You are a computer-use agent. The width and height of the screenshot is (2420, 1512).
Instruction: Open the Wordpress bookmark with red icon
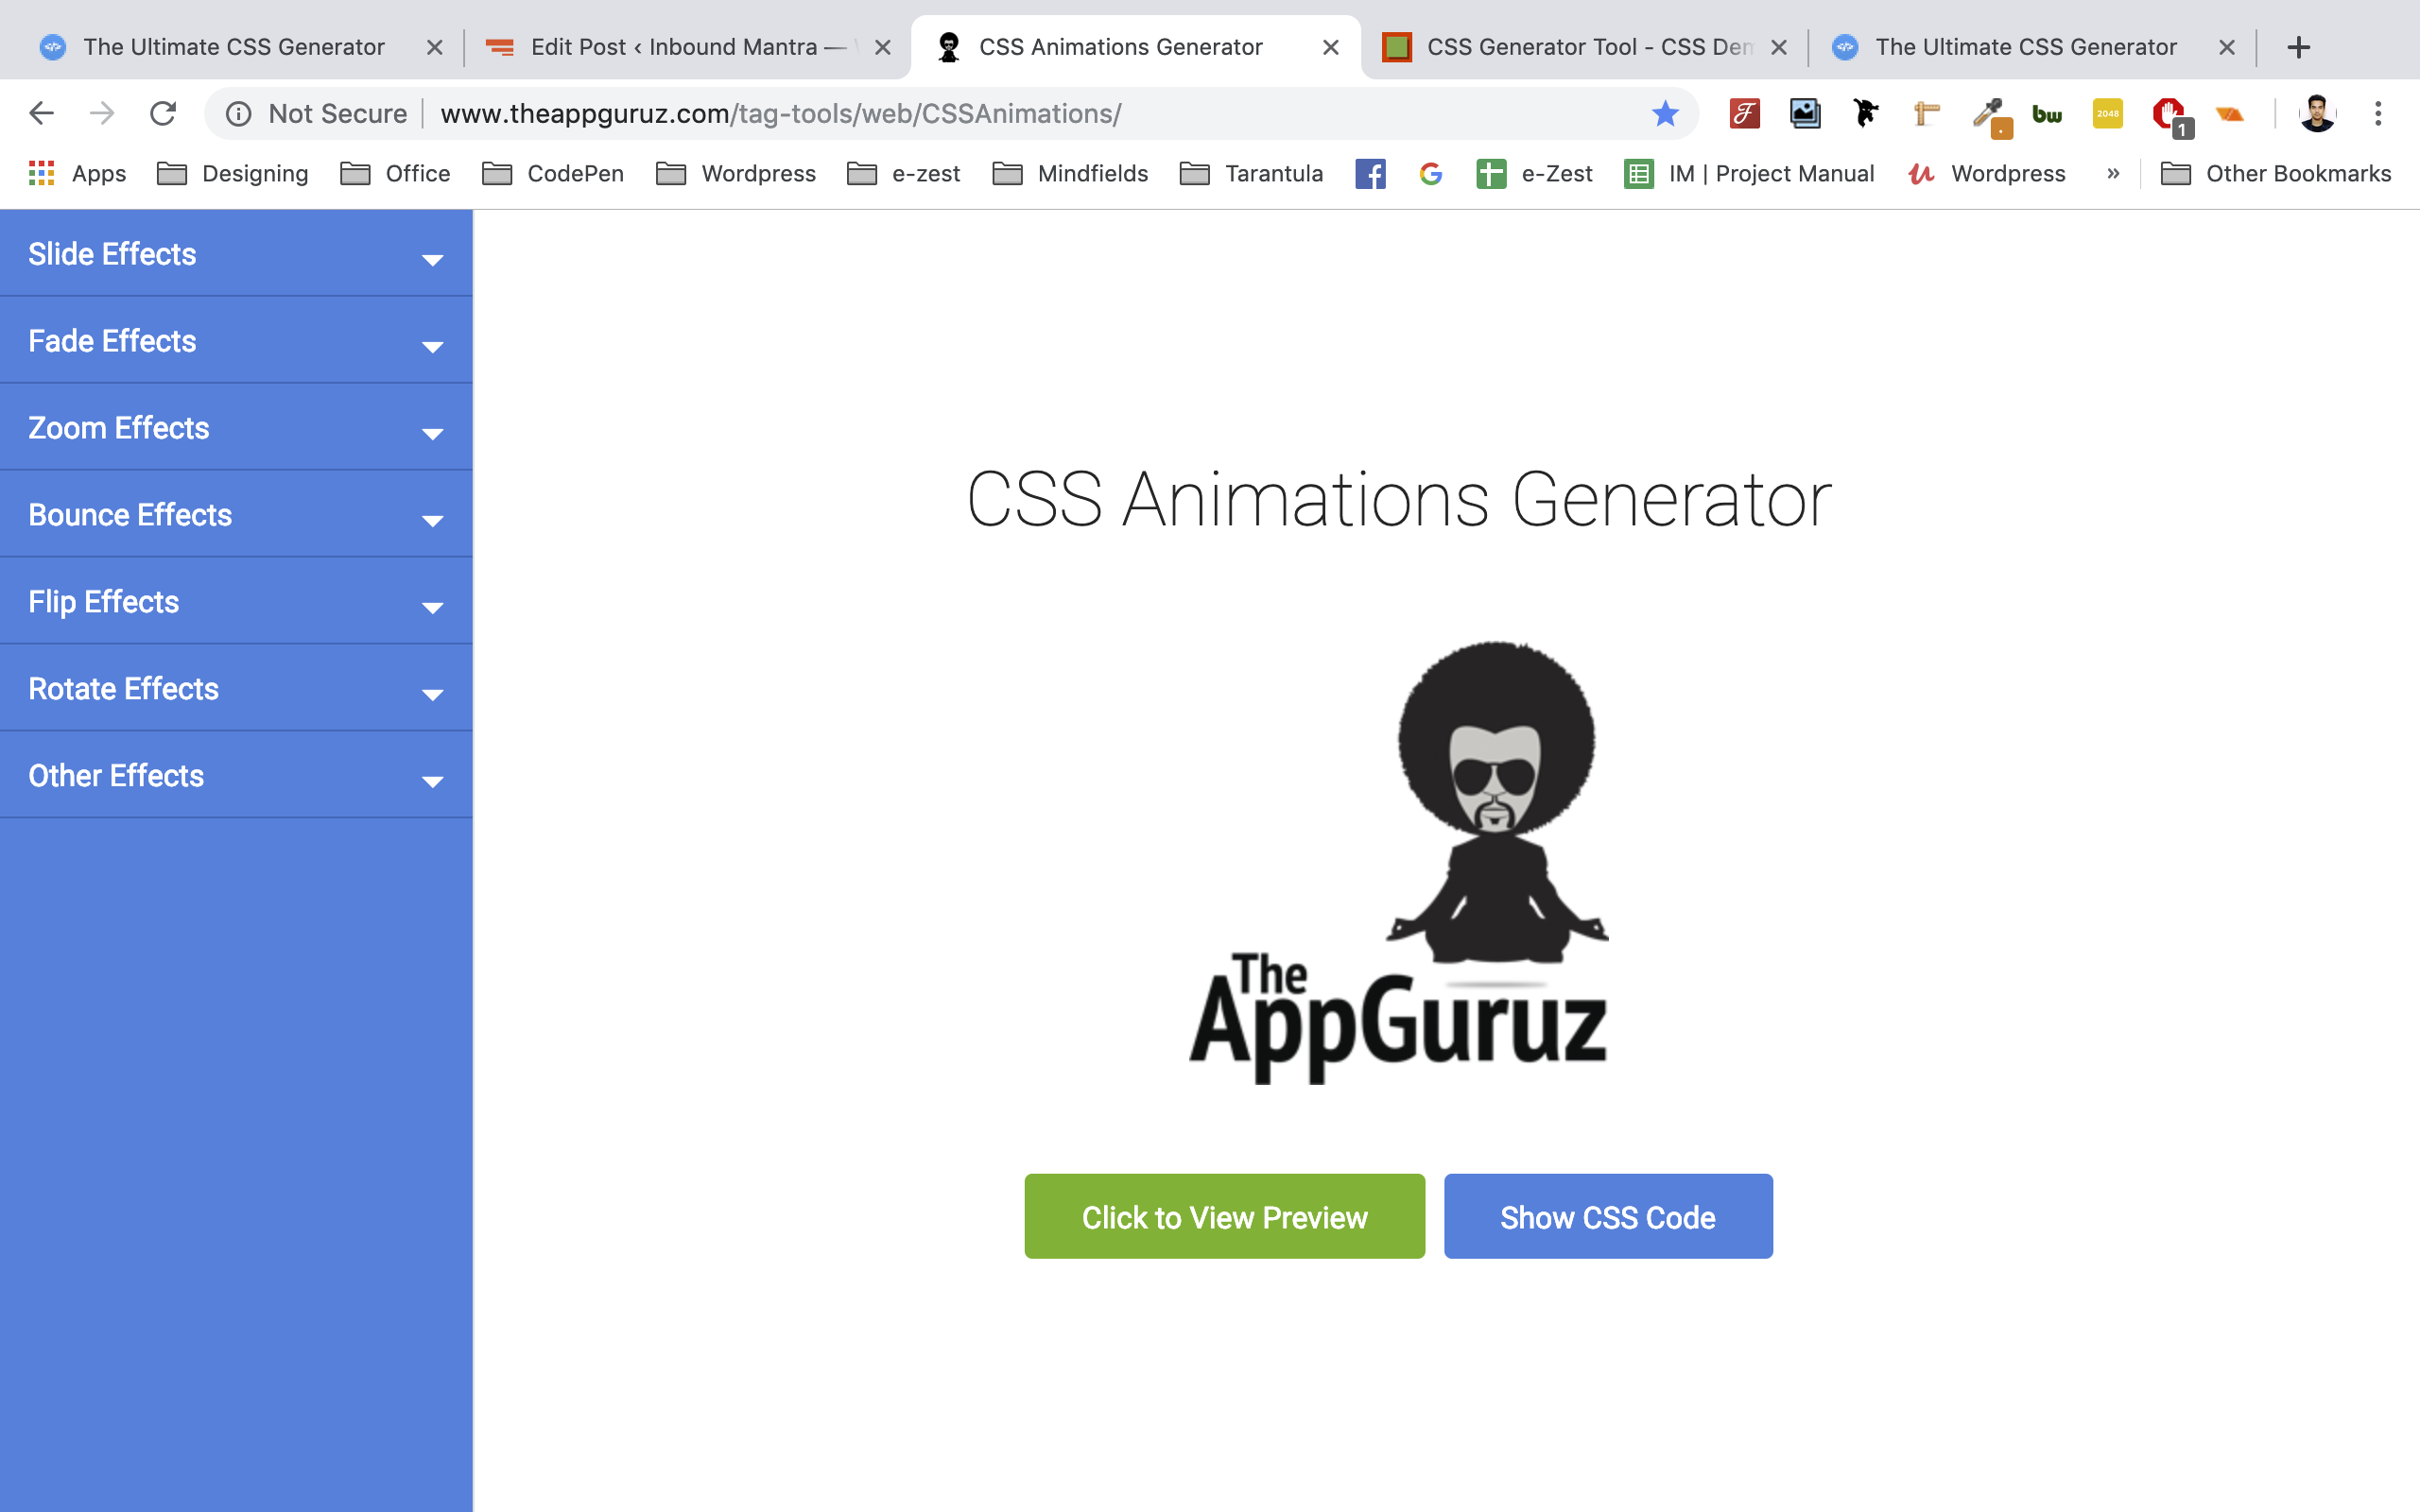[x=1986, y=174]
